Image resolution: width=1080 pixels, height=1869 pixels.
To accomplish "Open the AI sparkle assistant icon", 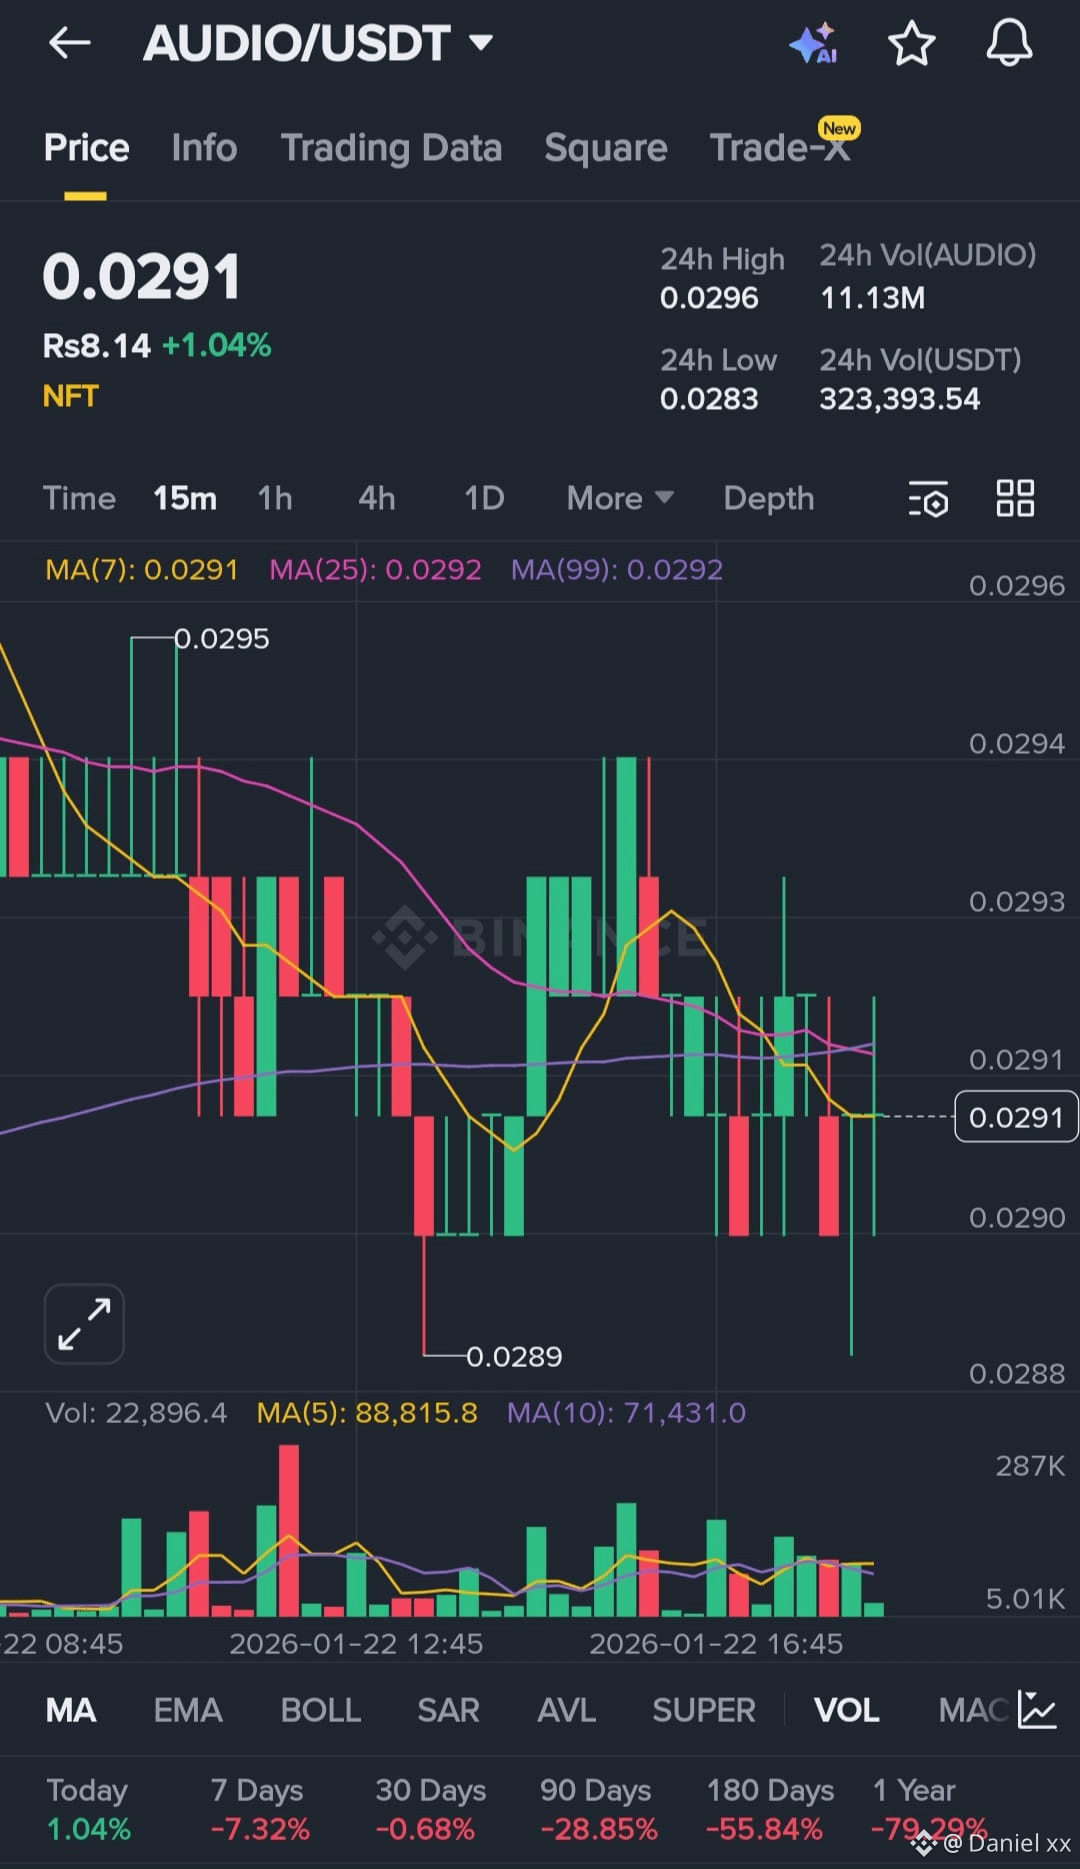I will click(x=813, y=43).
